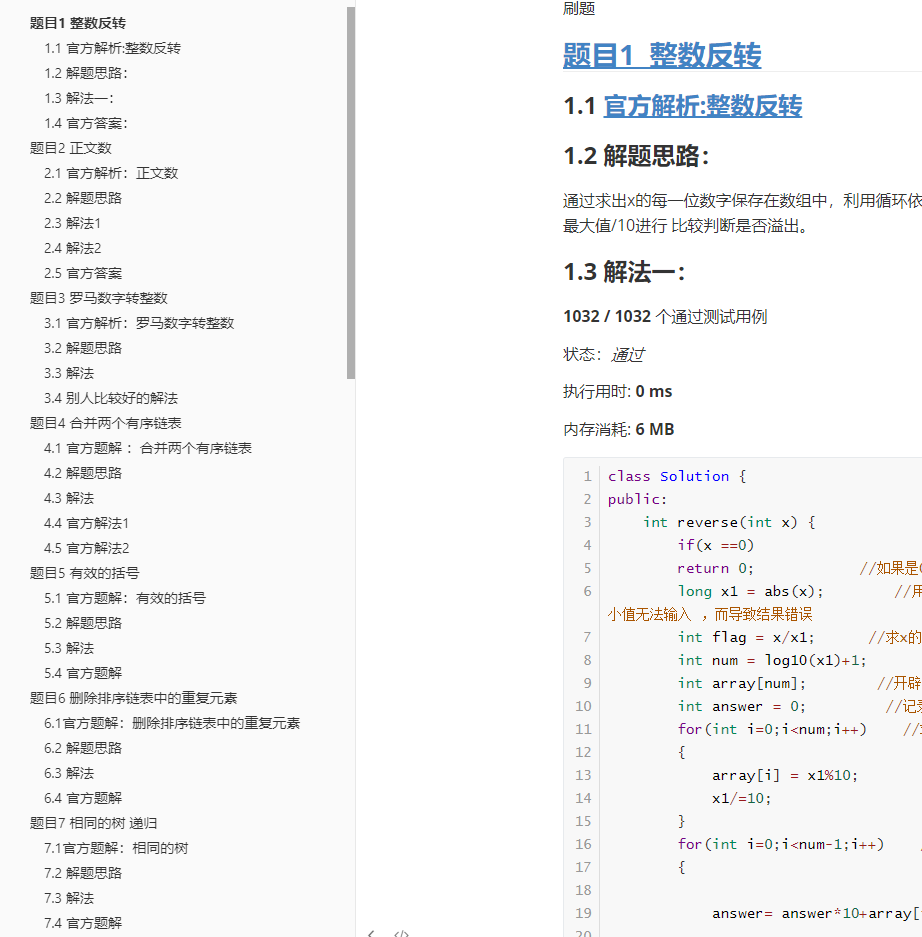Open the 题目1 整数反转 heading link
The image size is (922, 937).
pos(661,55)
